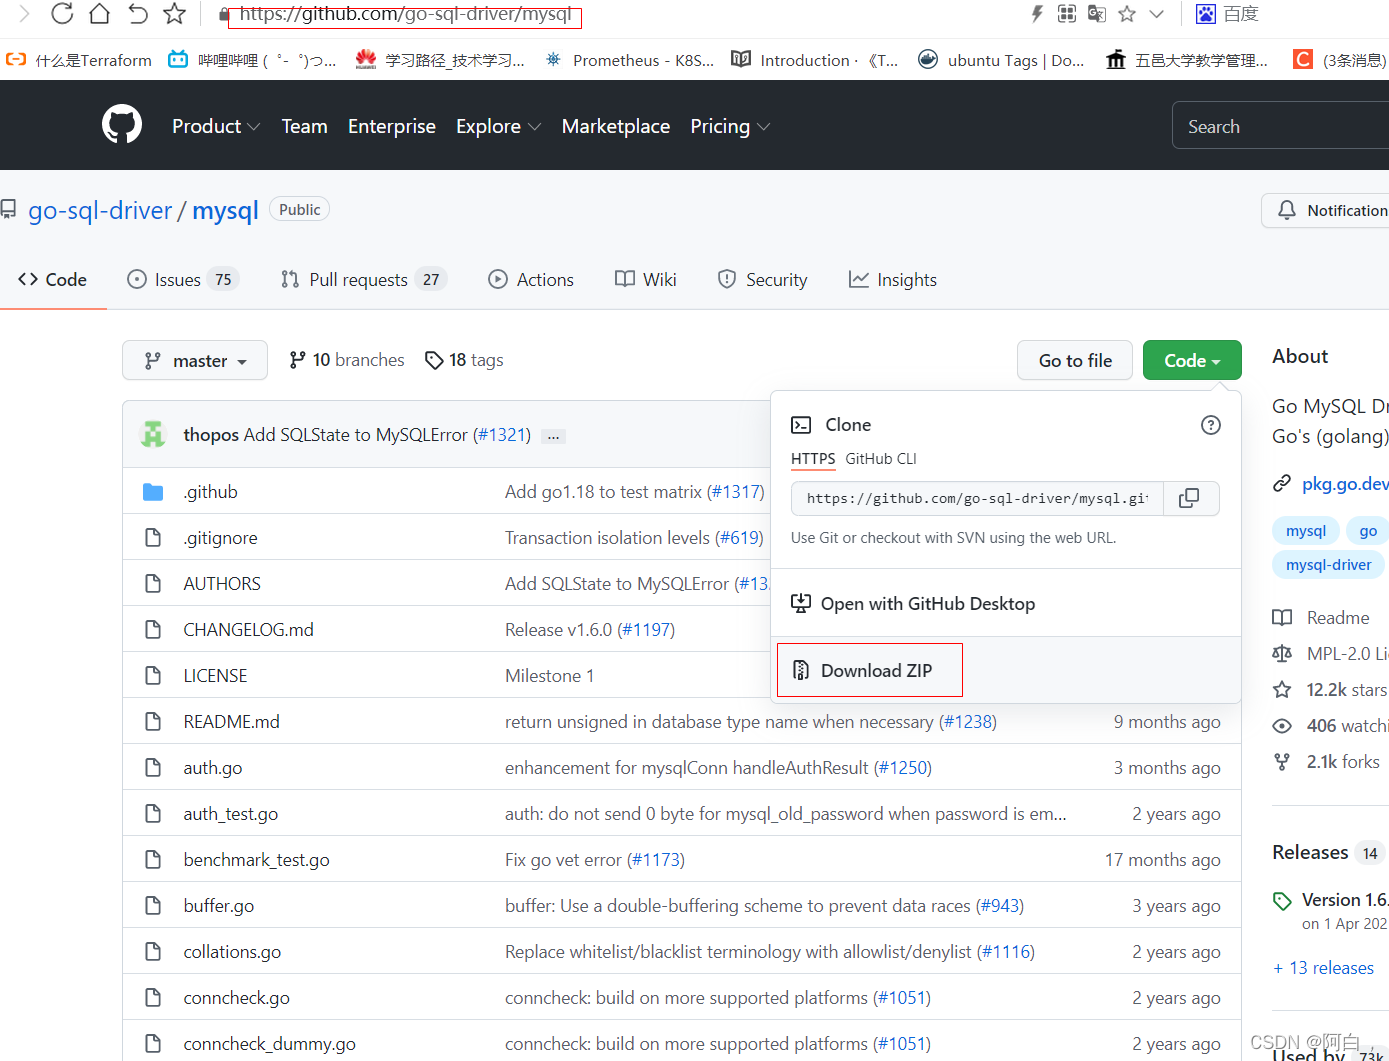
Task: Open the Pull requests tab
Action: click(x=363, y=280)
